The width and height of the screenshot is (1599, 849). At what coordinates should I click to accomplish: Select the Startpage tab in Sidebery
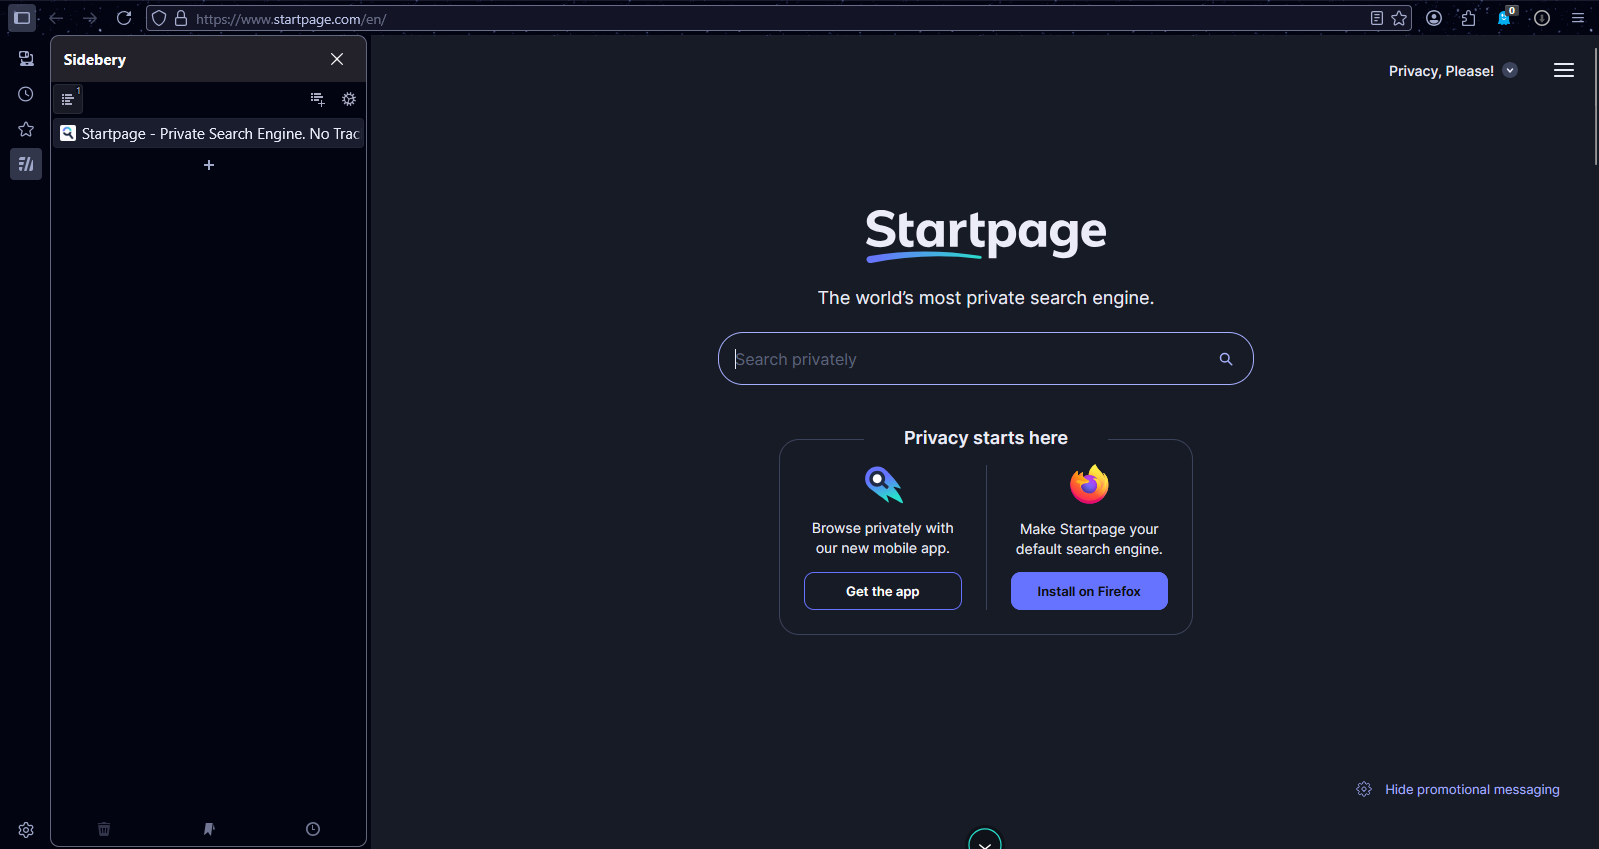209,134
